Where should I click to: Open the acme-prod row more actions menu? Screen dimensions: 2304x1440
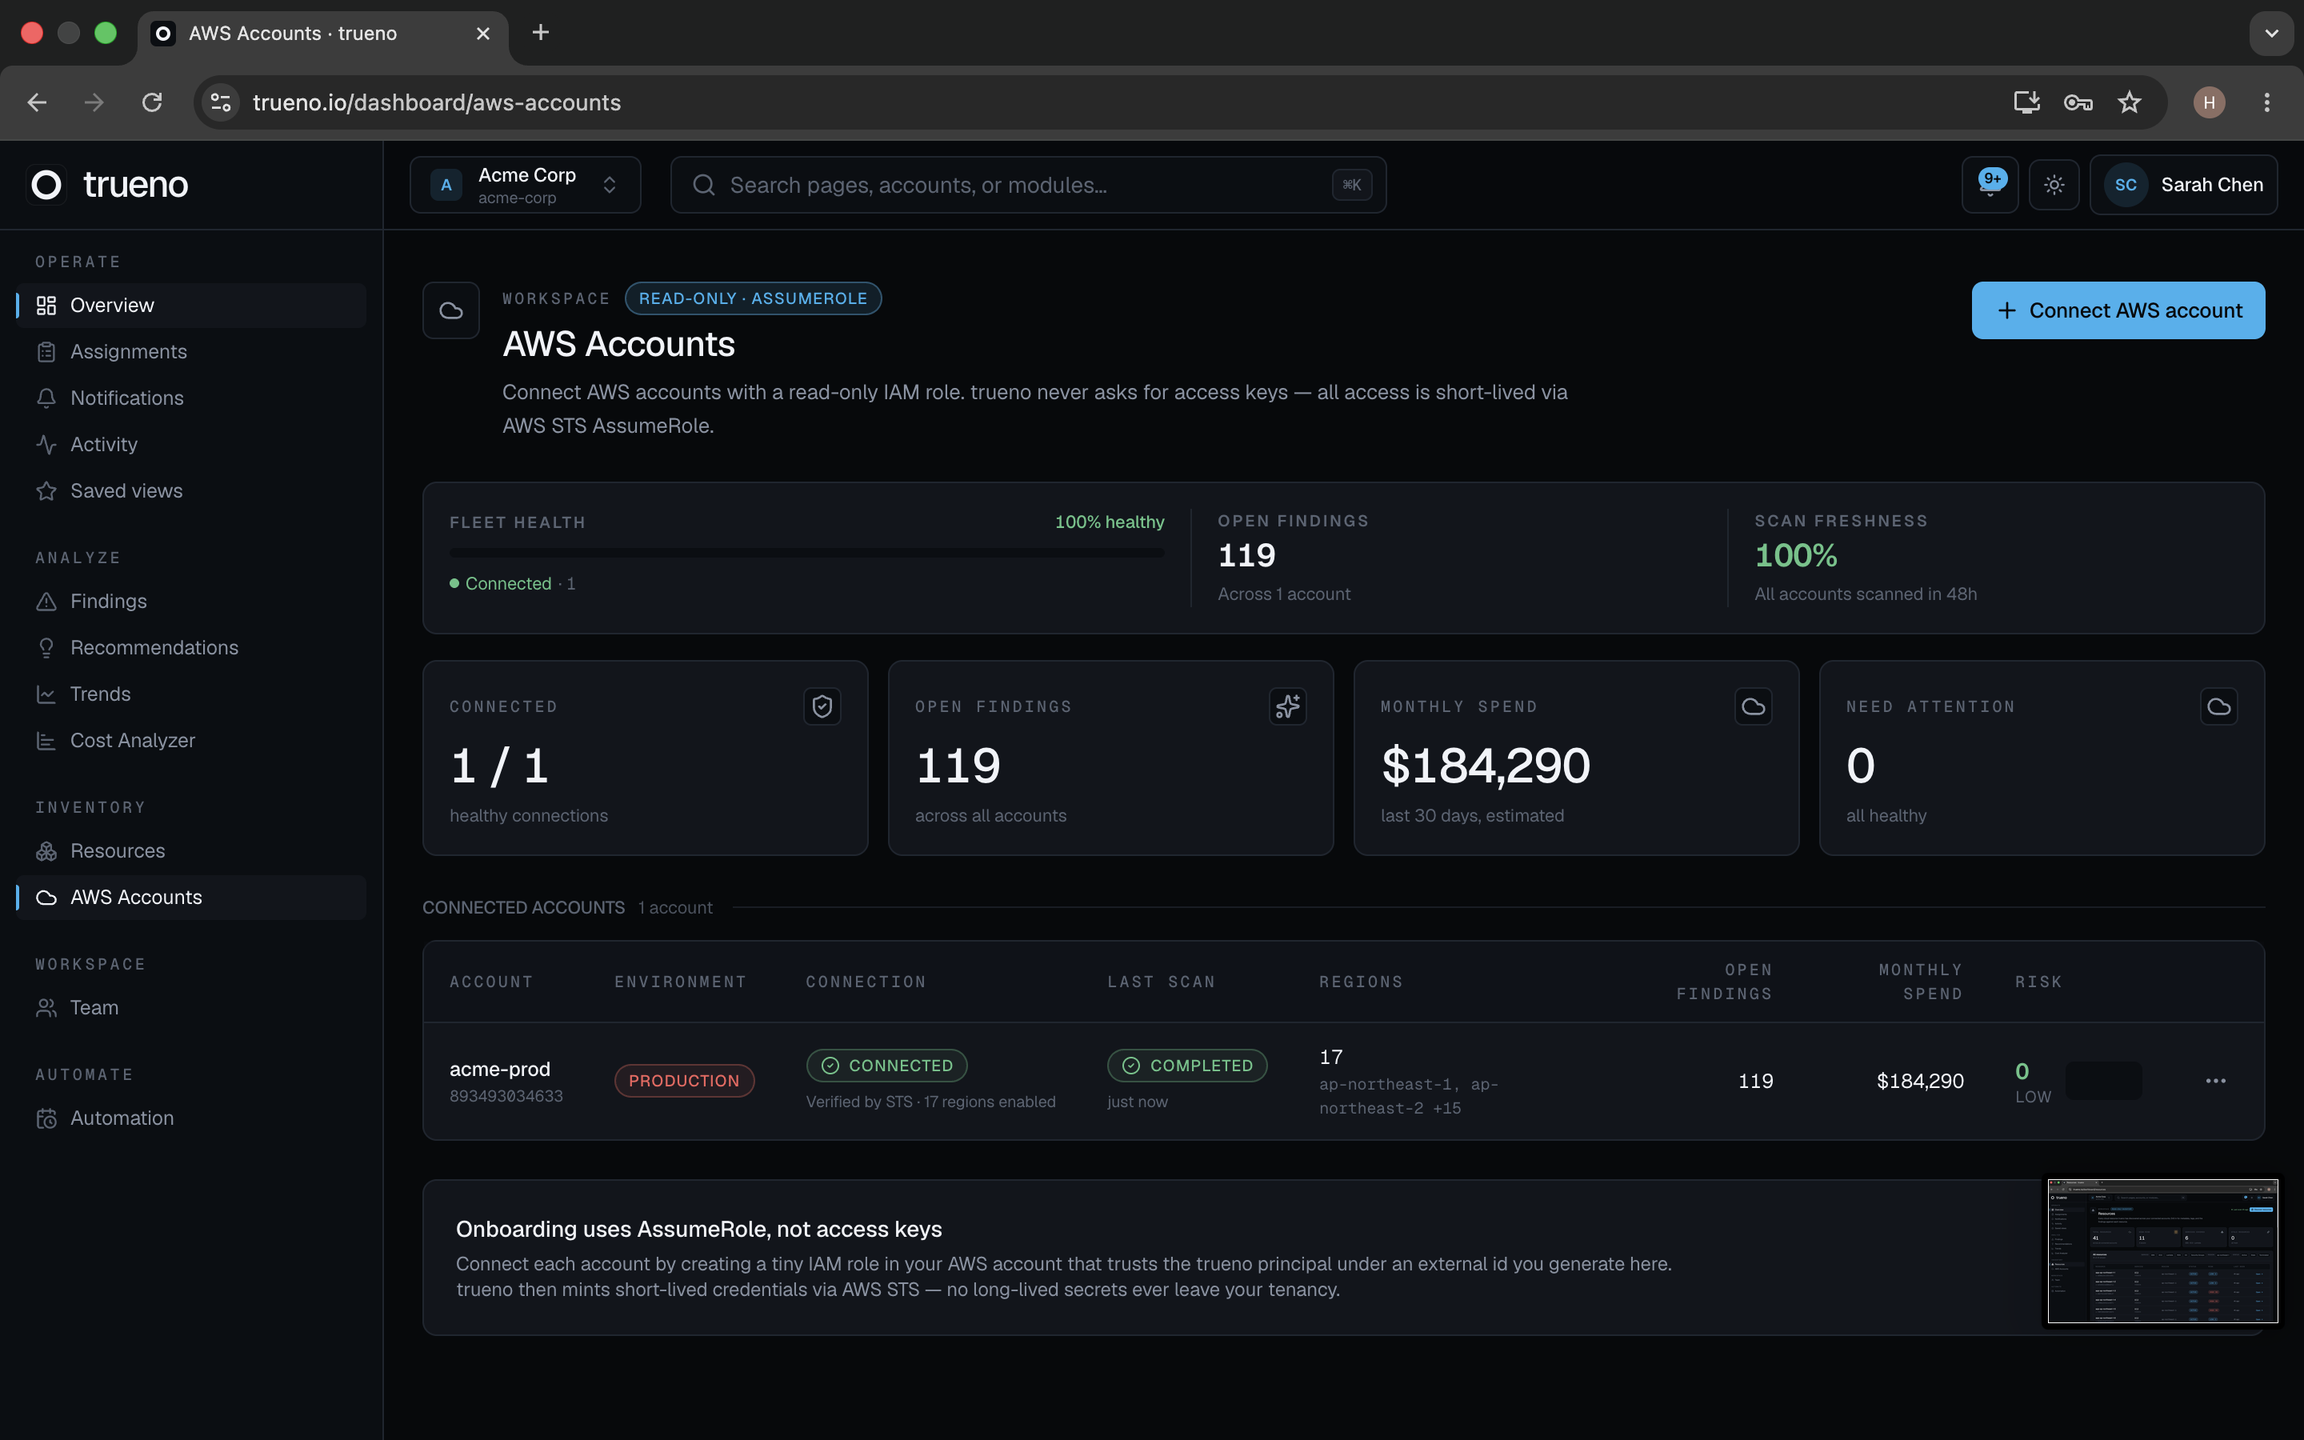[x=2216, y=1081]
